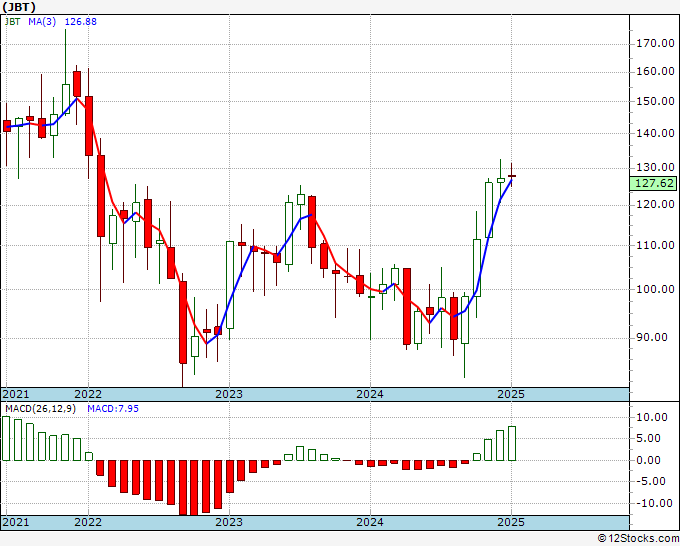Image resolution: width=680 pixels, height=546 pixels.
Task: Click the MACD:7.95 value label
Action: 113,409
